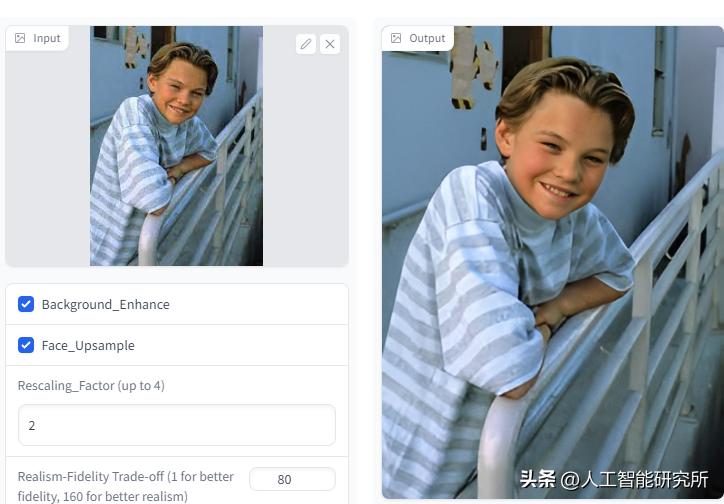This screenshot has width=724, height=504.
Task: Click the Rescaling_Factor (up to 4) label
Action: (91, 385)
